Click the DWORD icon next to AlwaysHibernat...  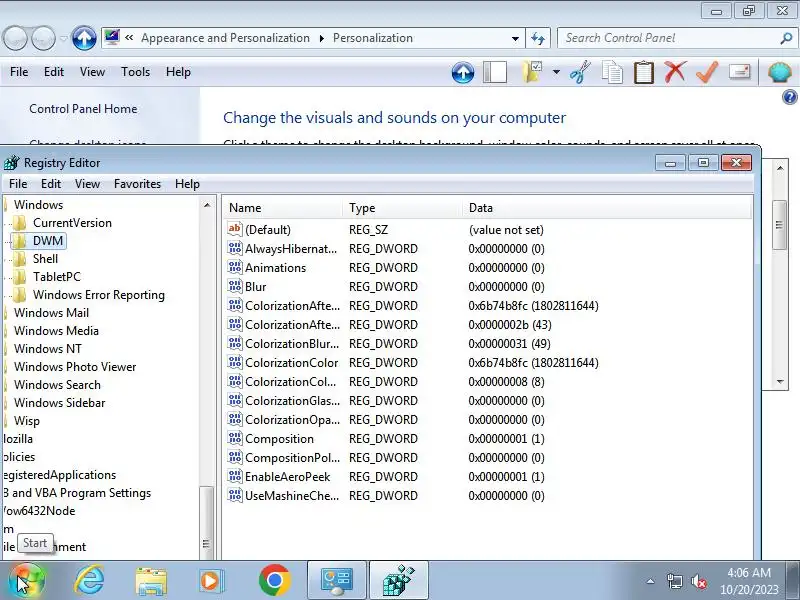point(235,248)
